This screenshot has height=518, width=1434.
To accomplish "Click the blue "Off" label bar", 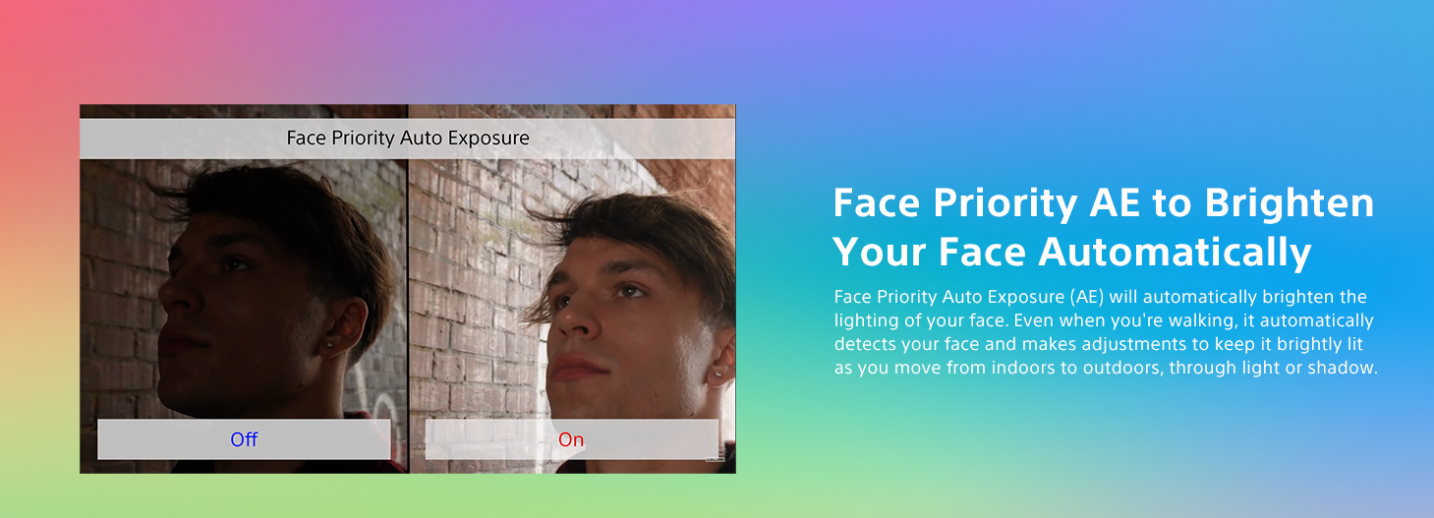I will [x=244, y=439].
